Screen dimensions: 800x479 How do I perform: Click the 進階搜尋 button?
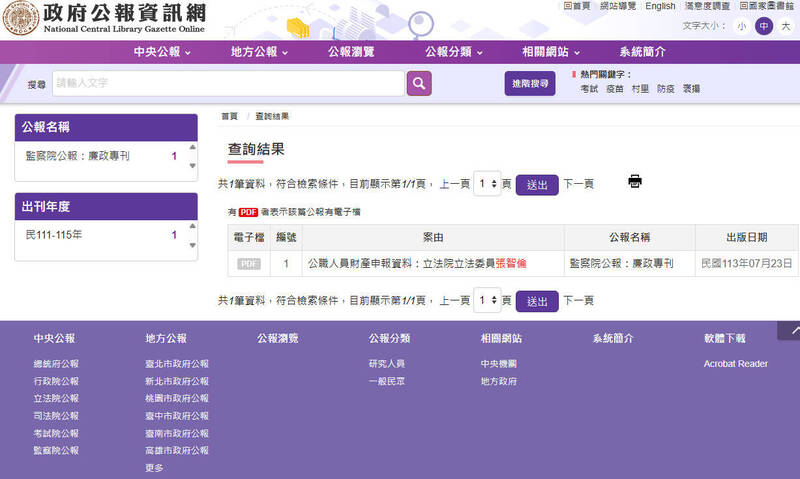[x=530, y=84]
